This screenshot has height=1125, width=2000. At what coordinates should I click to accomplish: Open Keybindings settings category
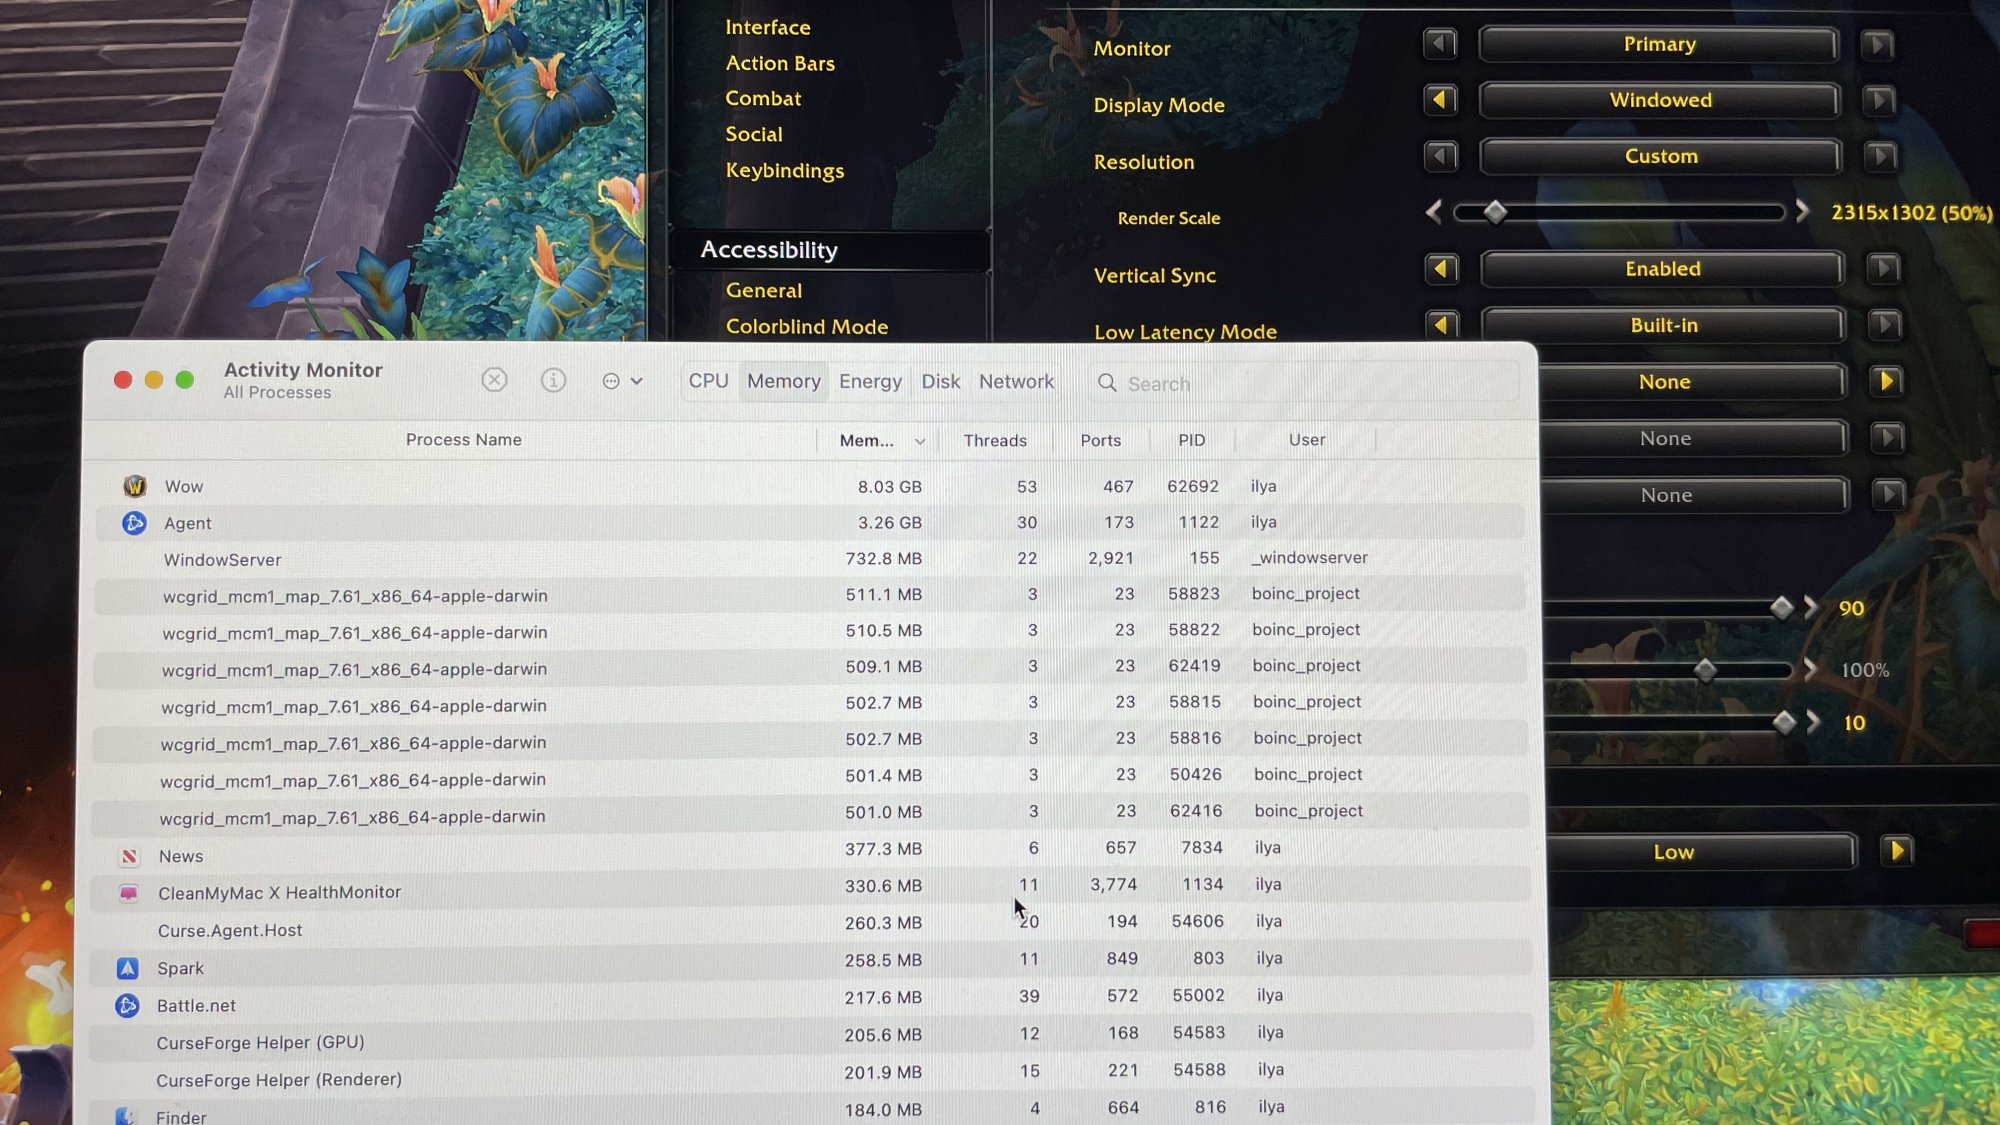784,171
